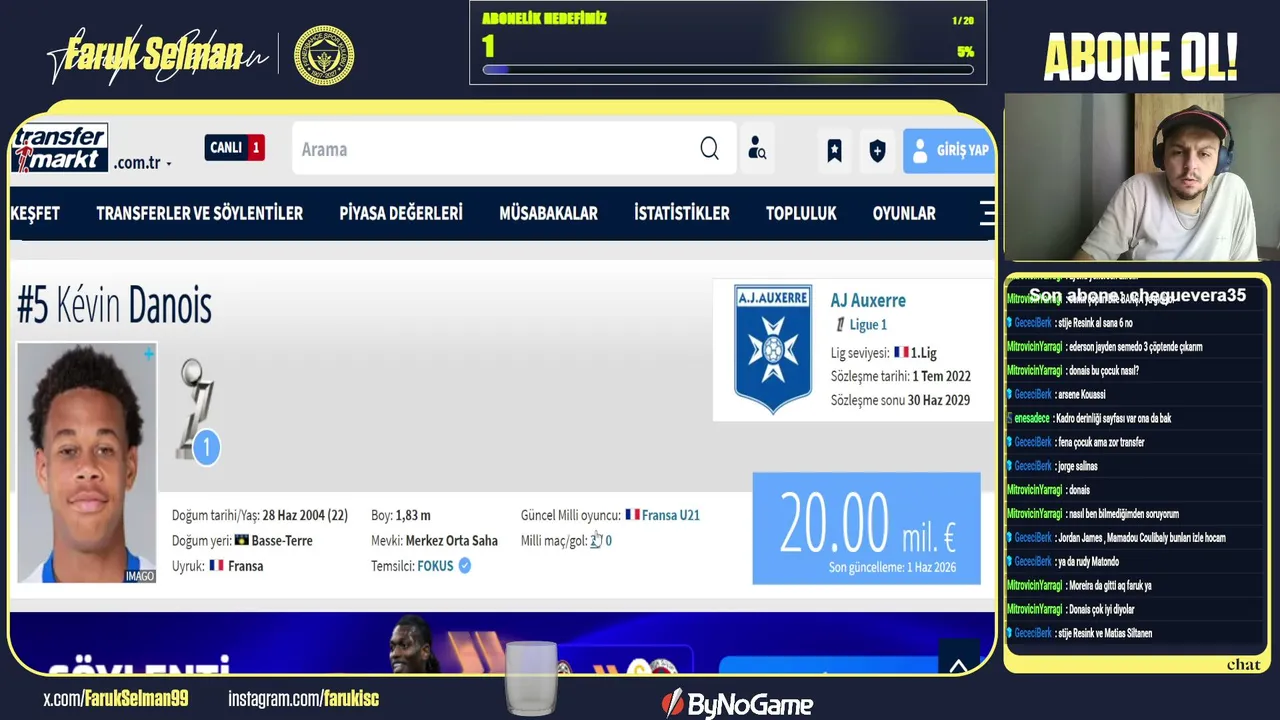Click the subscription goal progress bar

tap(728, 70)
